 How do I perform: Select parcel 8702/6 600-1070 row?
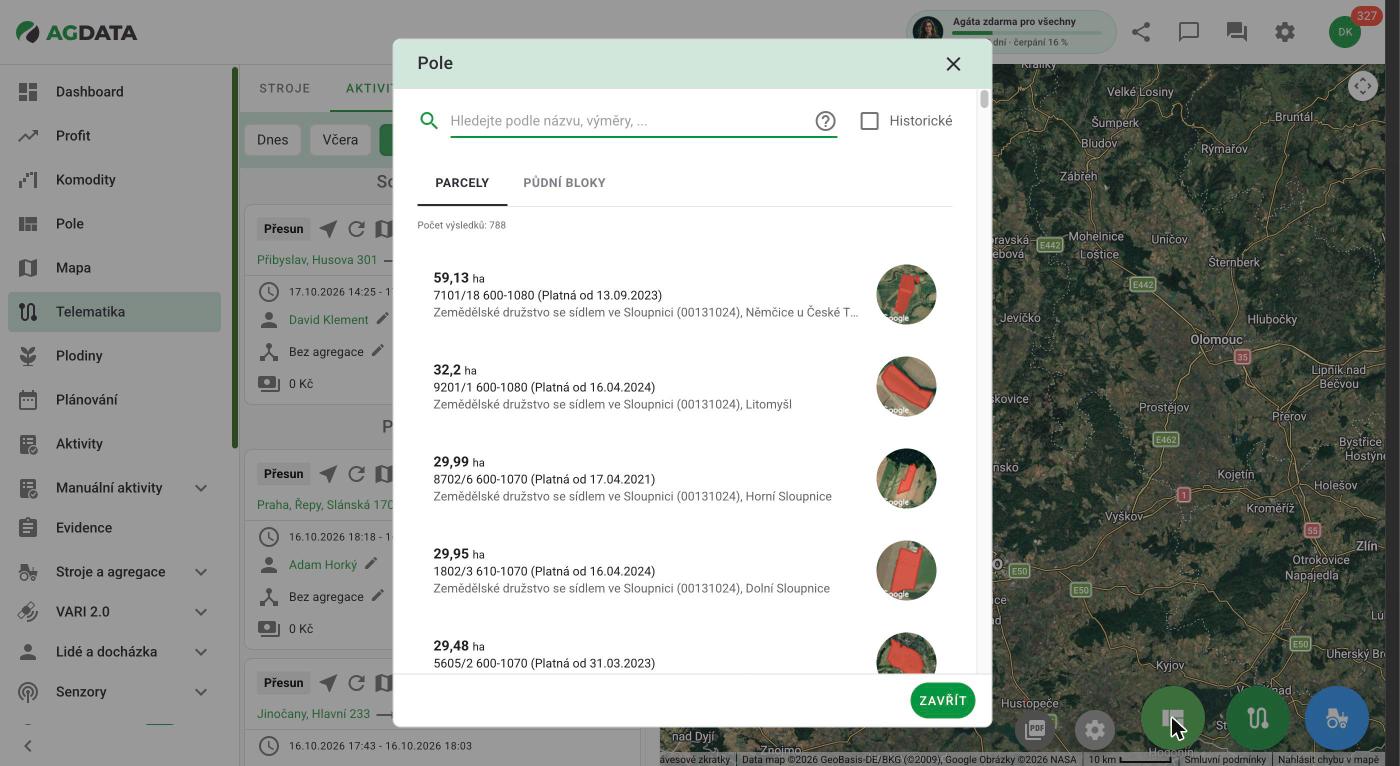pos(685,479)
